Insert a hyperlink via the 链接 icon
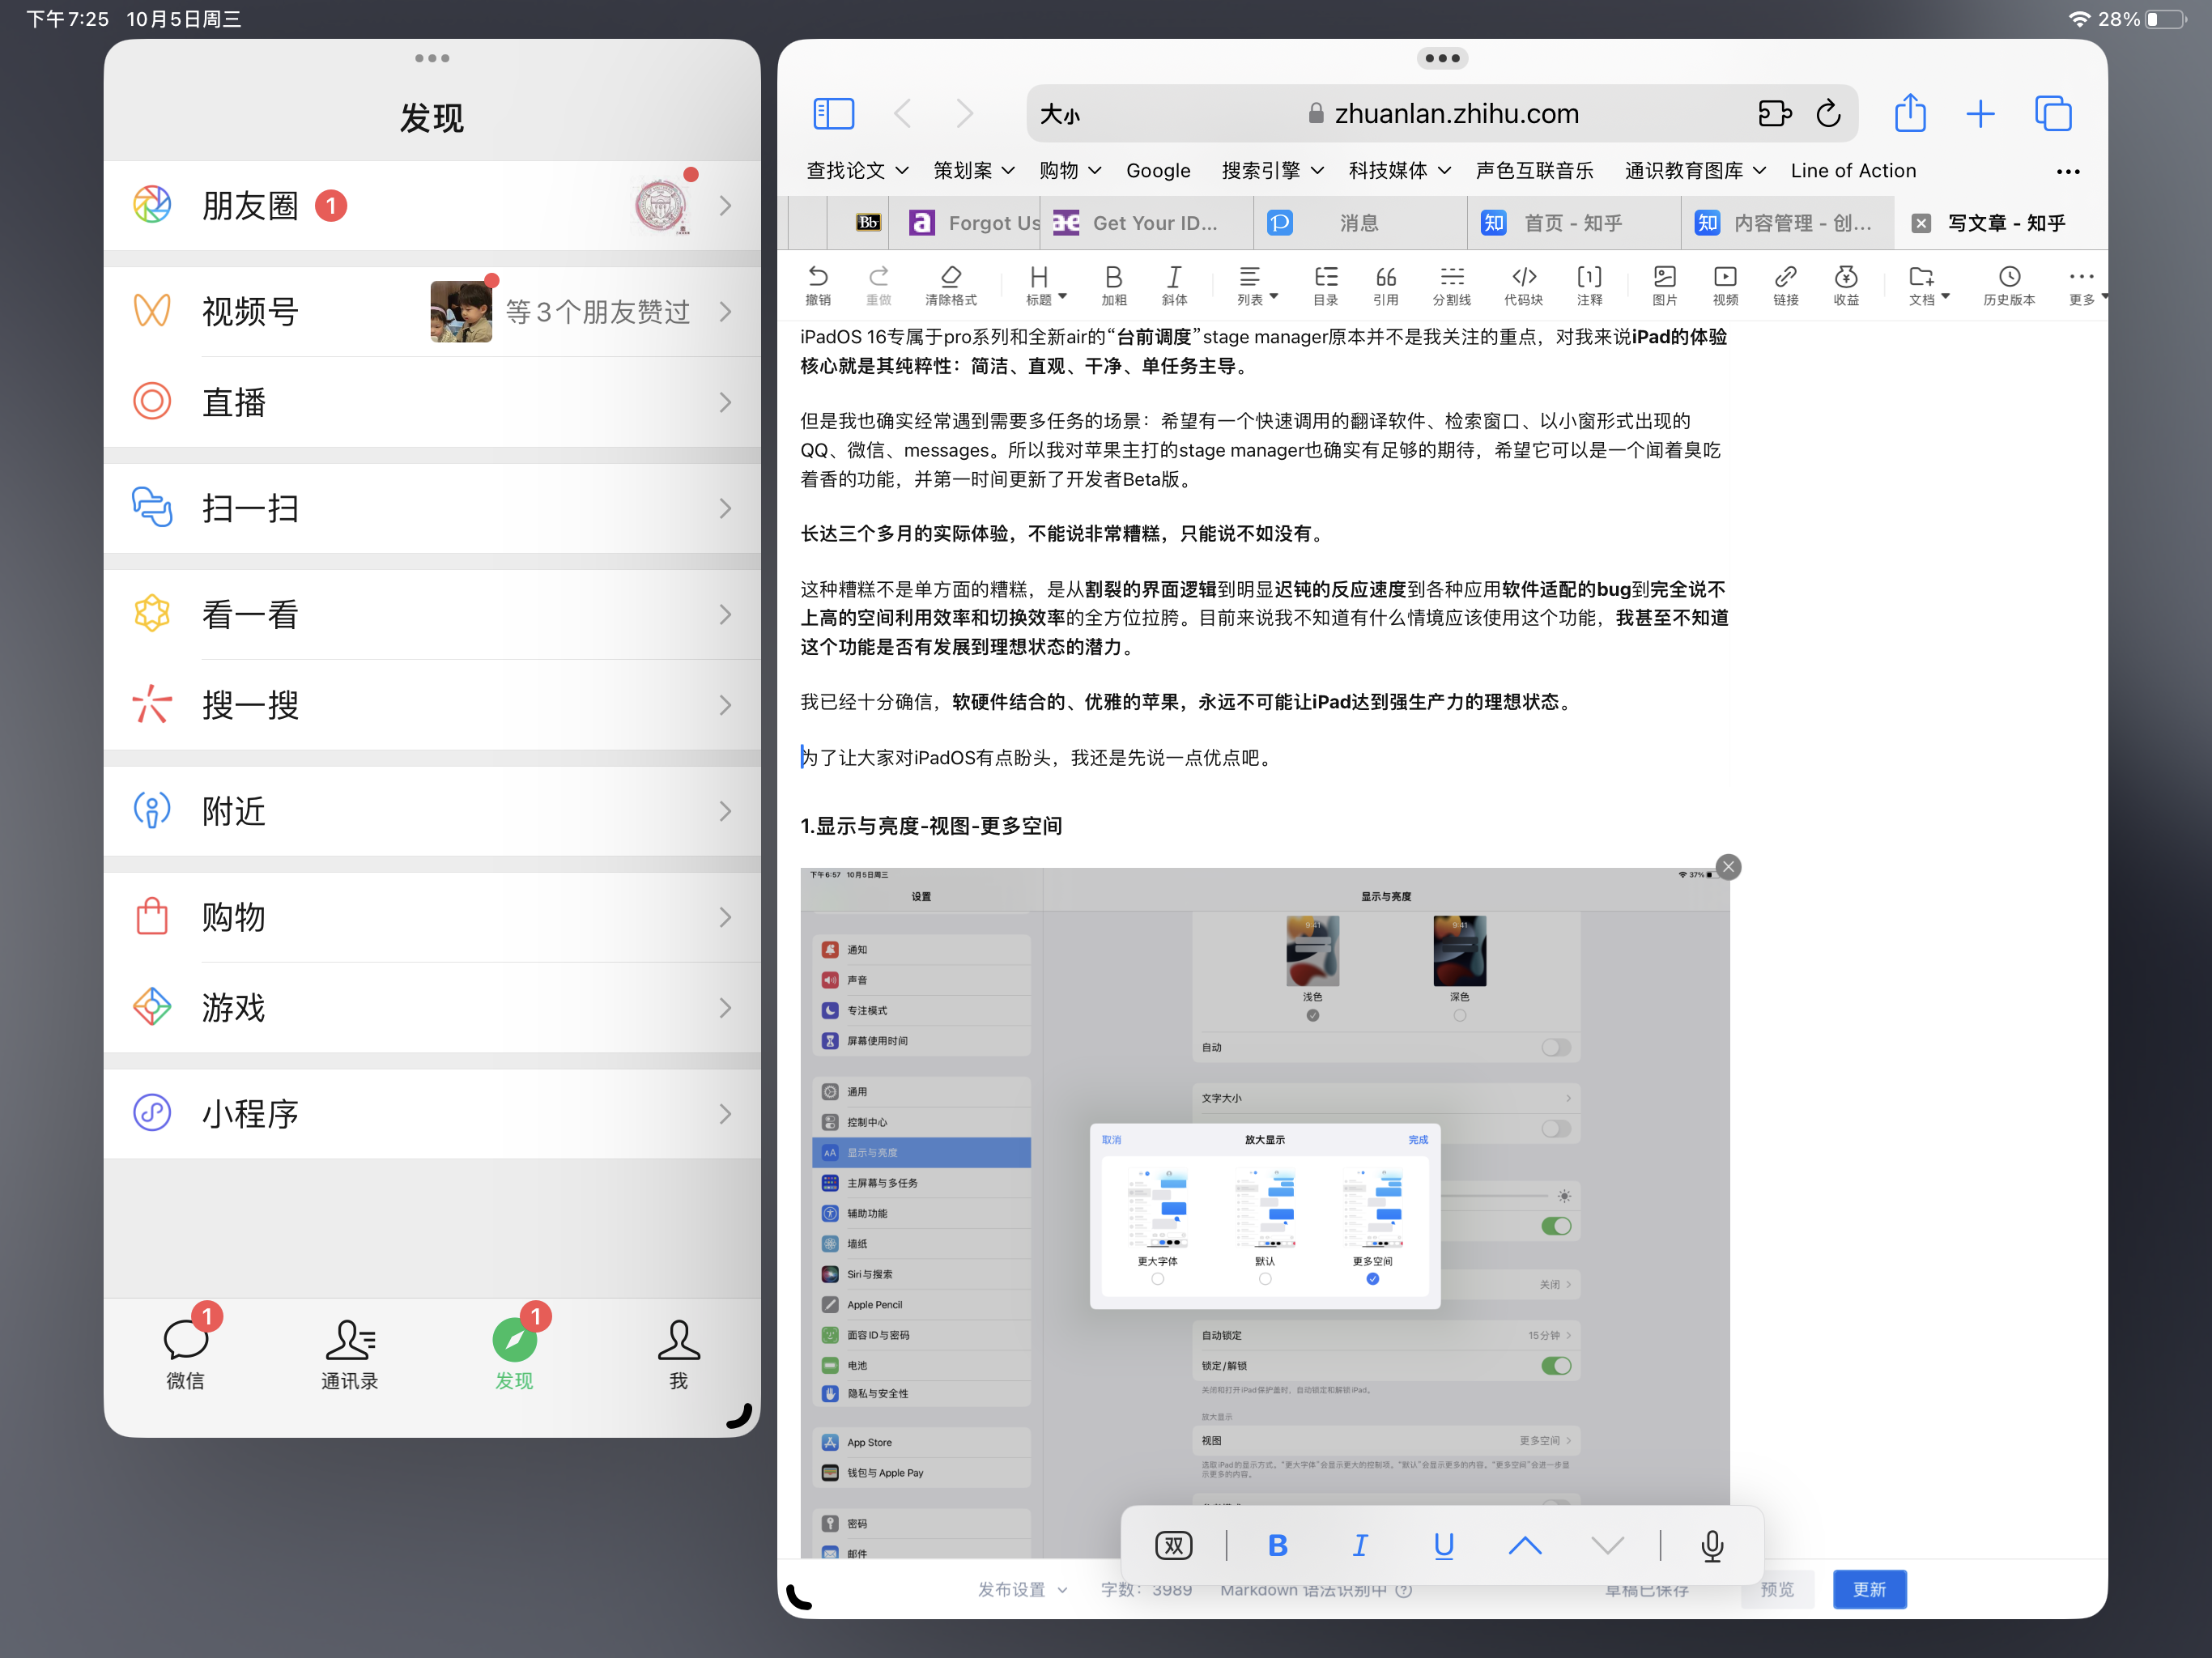Screen dimensions: 2212x1658 1786,283
